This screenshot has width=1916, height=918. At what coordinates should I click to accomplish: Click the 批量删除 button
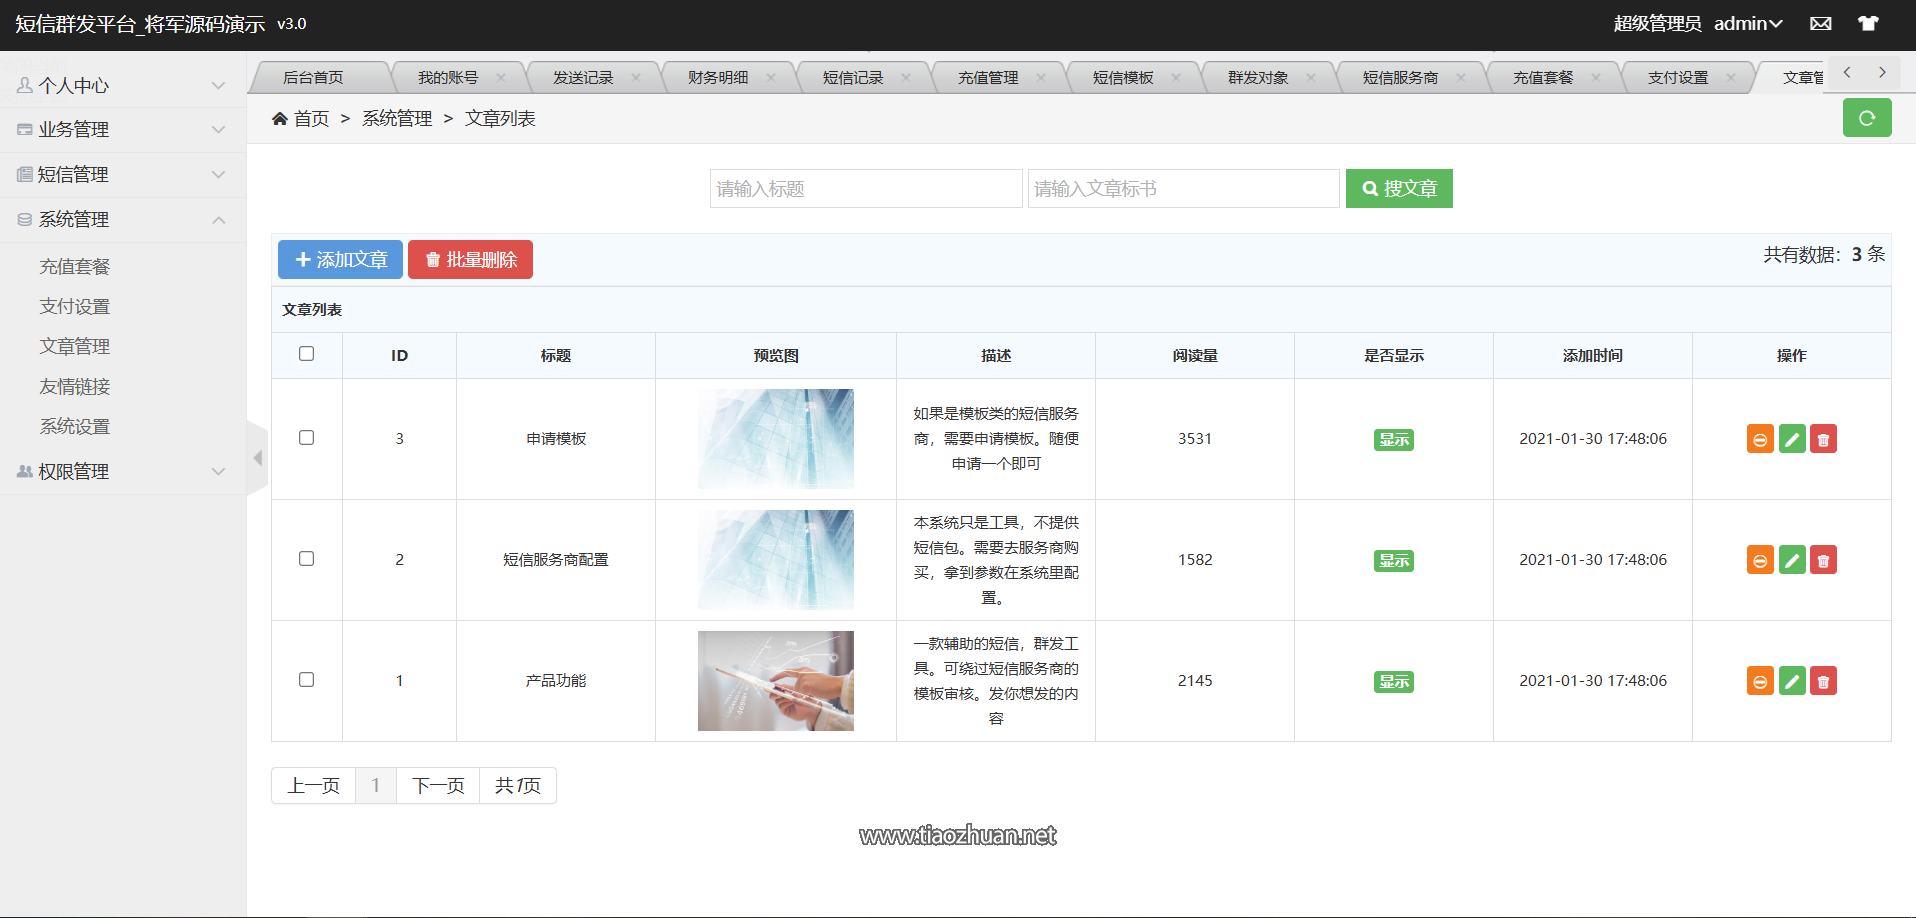click(x=470, y=259)
